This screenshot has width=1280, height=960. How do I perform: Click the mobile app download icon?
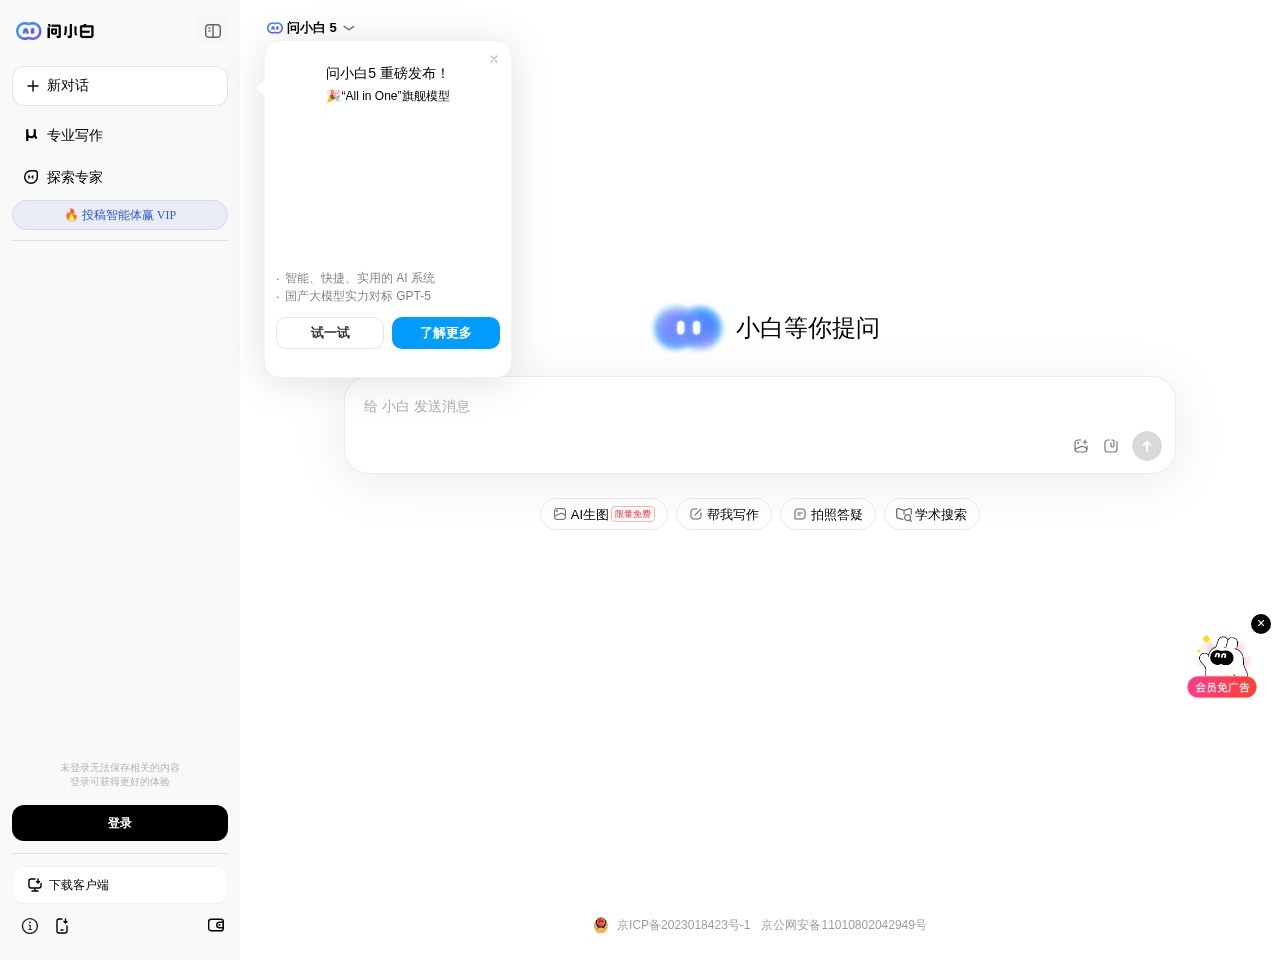62,926
